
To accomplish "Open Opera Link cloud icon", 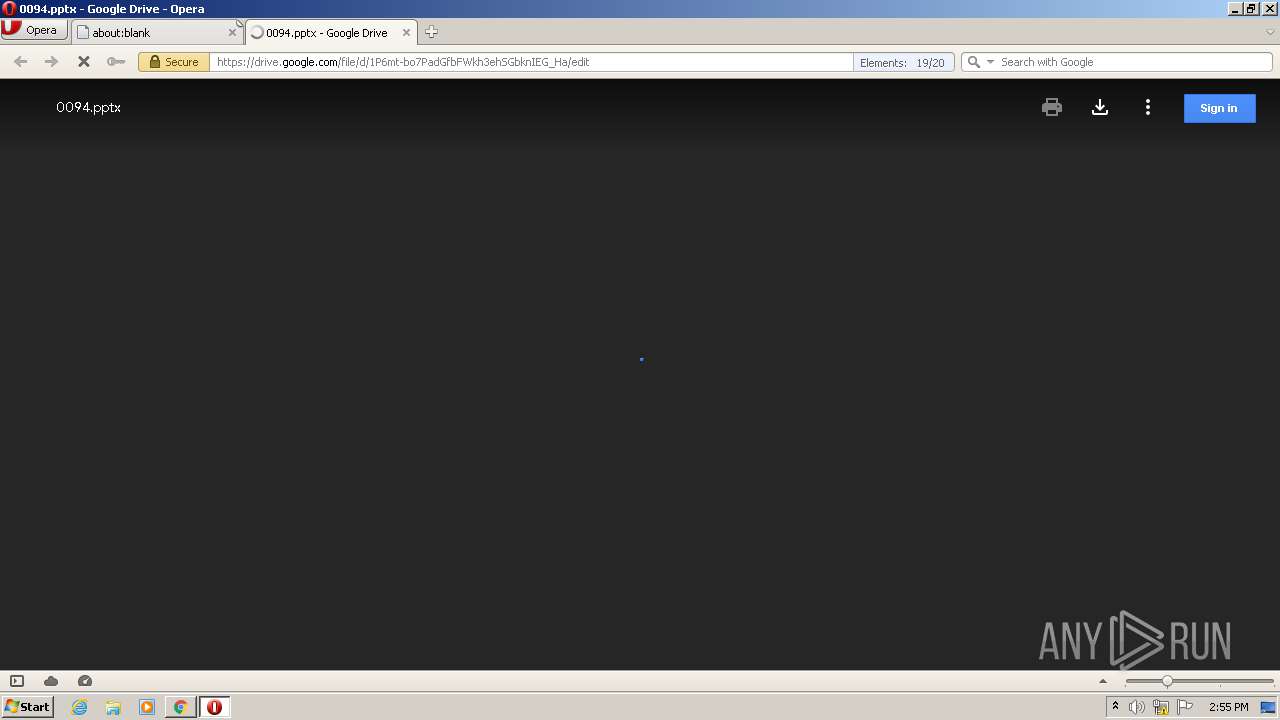I will 51,681.
